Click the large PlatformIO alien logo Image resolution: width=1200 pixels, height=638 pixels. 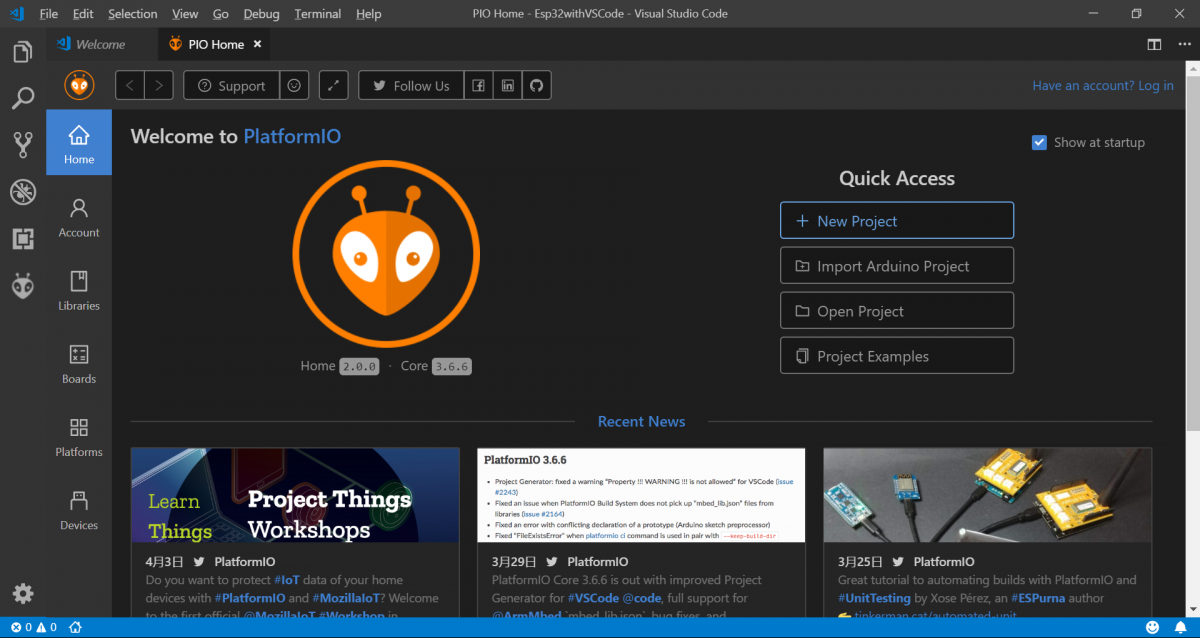pyautogui.click(x=387, y=254)
